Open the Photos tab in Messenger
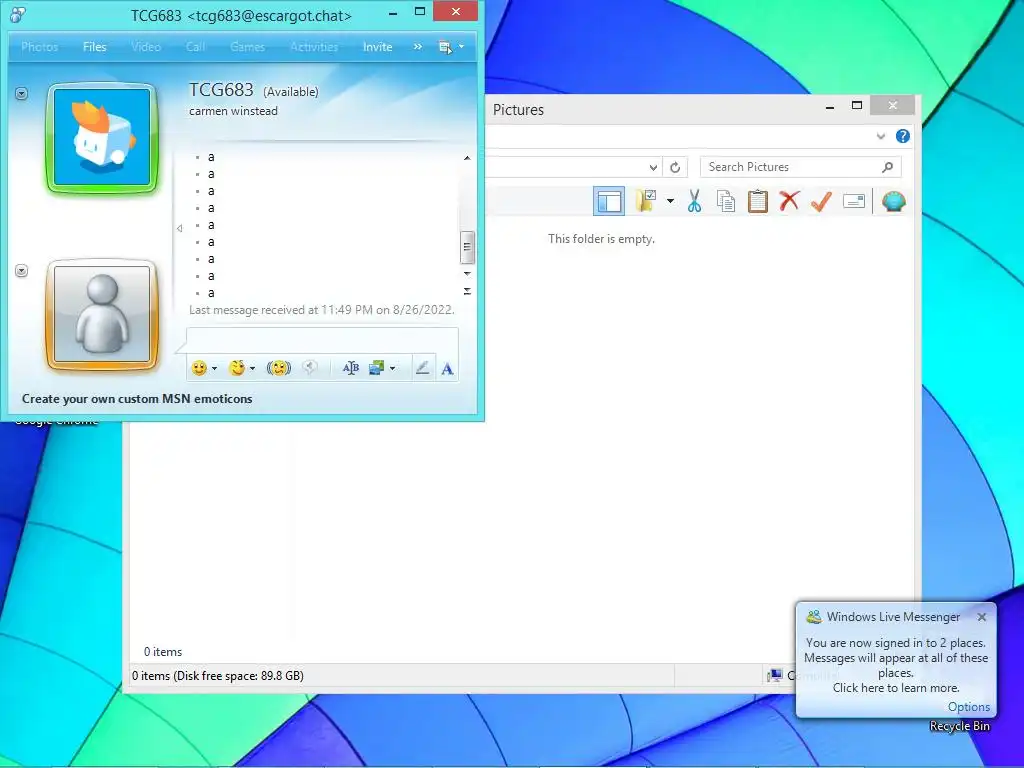The width and height of the screenshot is (1024, 768). click(x=40, y=47)
